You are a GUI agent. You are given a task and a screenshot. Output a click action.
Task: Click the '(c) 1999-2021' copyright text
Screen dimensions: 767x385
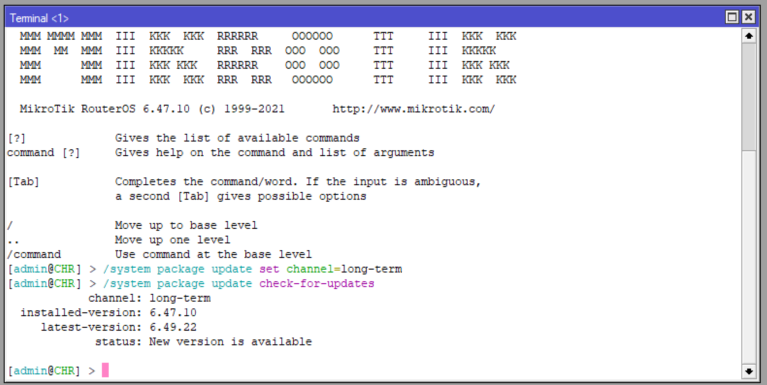(241, 109)
